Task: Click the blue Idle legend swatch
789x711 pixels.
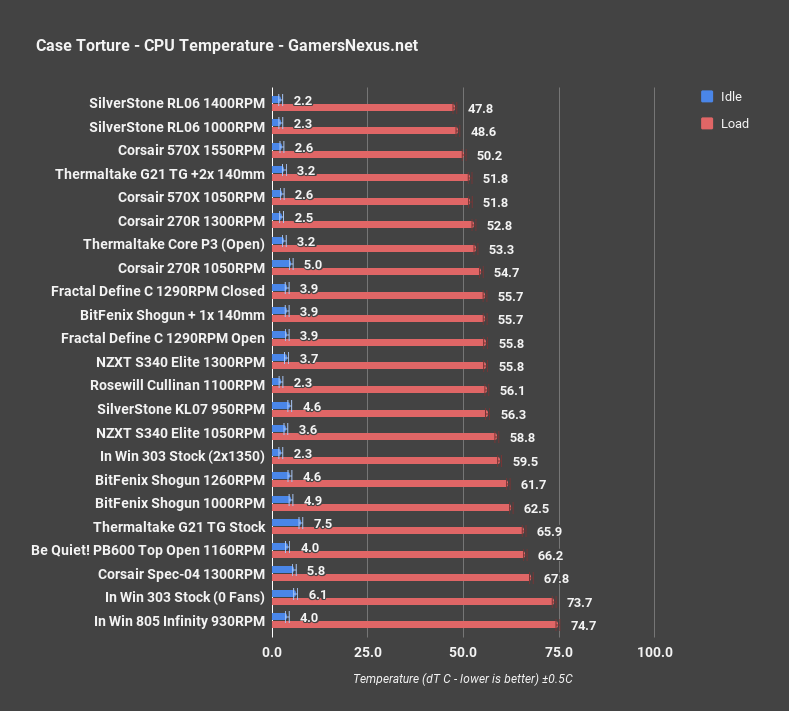Action: point(707,96)
